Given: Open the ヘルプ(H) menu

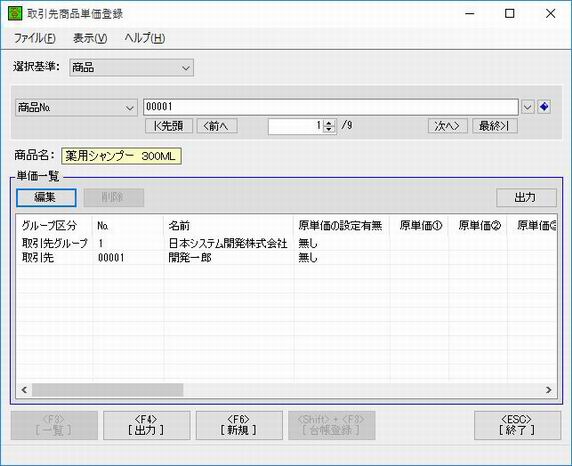Looking at the screenshot, I should tap(144, 38).
